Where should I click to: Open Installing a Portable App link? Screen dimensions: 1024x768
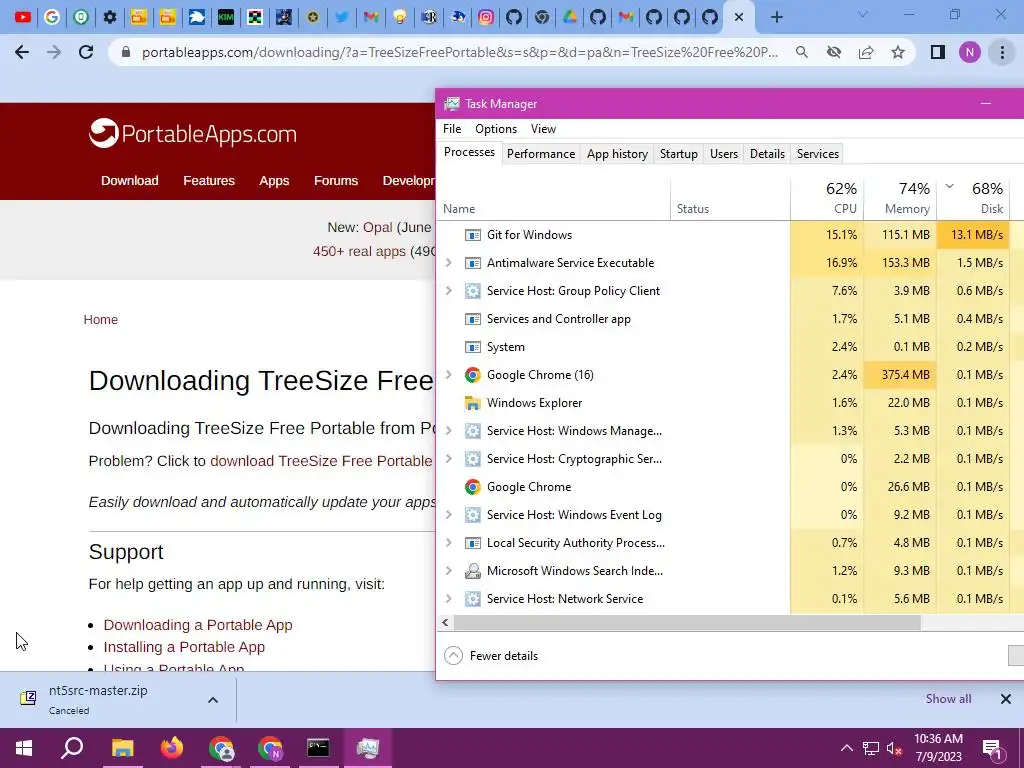(x=184, y=647)
